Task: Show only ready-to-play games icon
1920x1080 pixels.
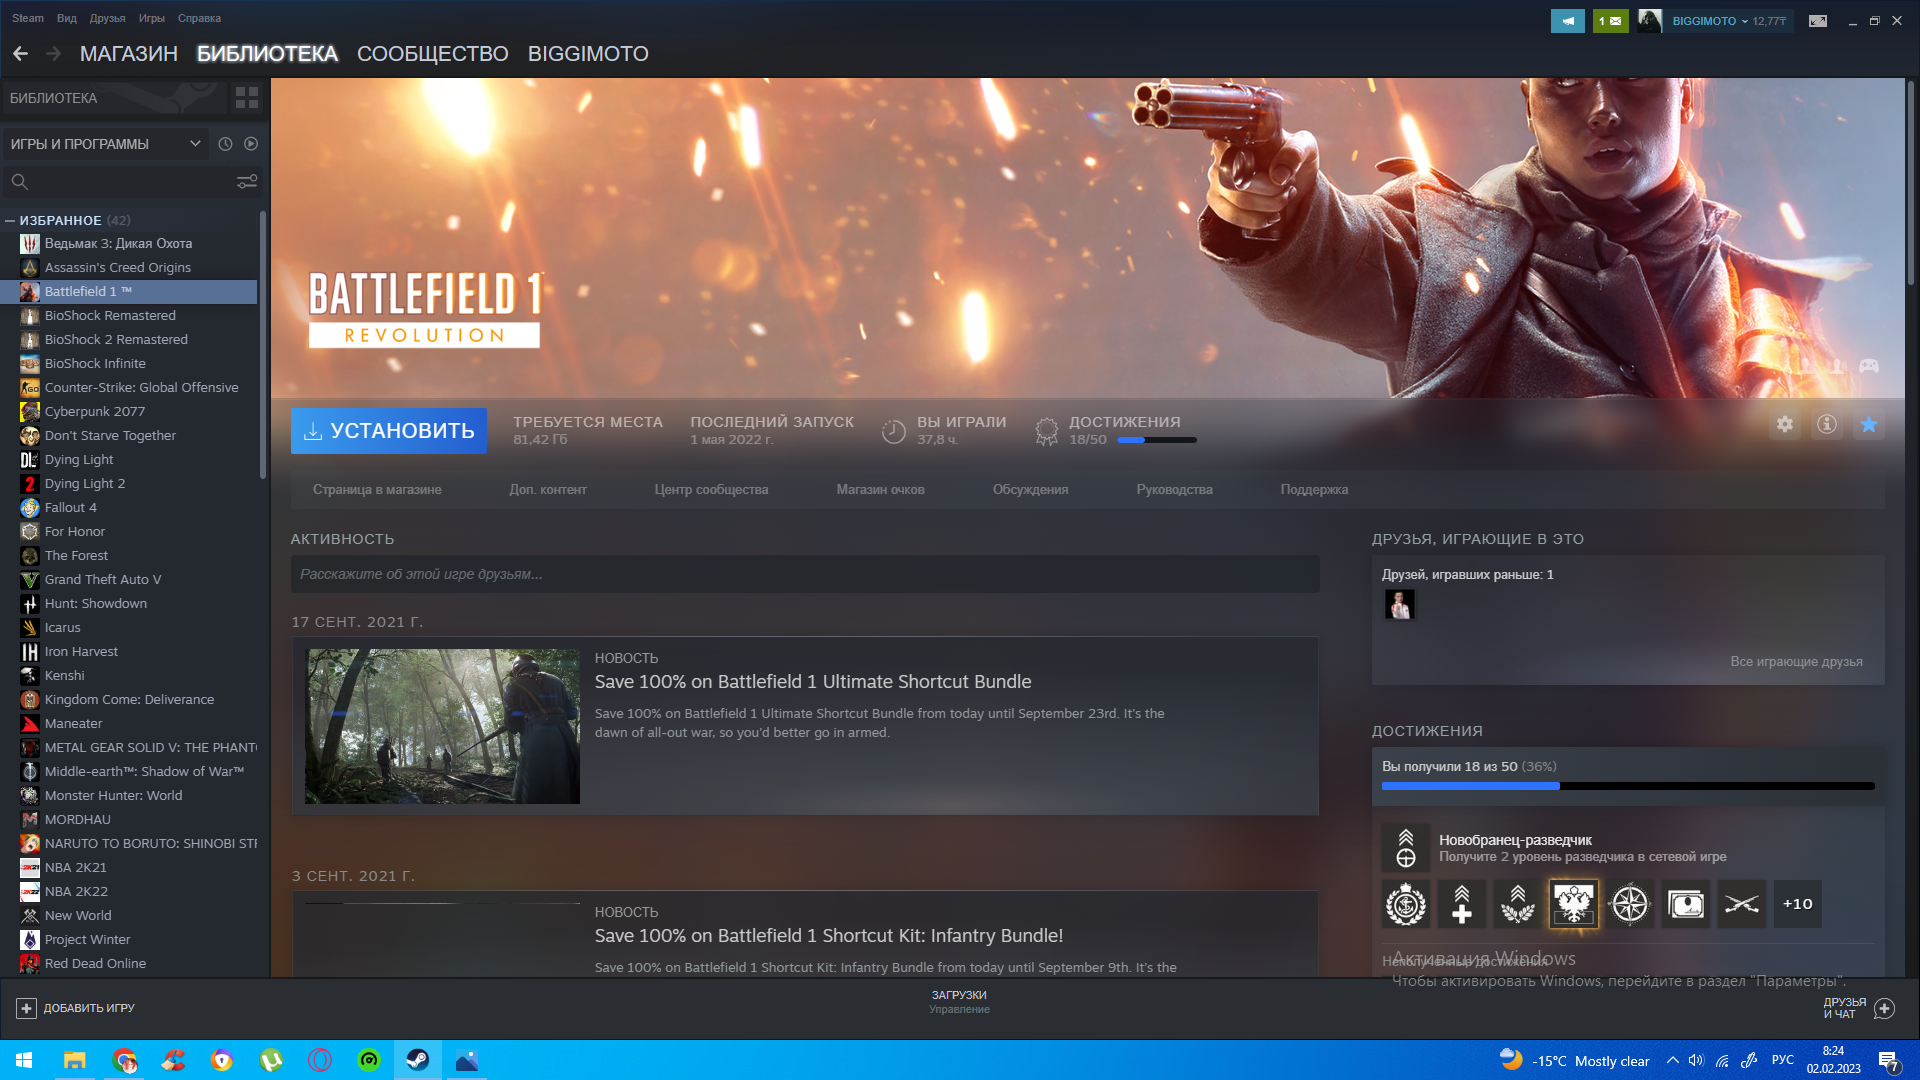Action: point(251,144)
